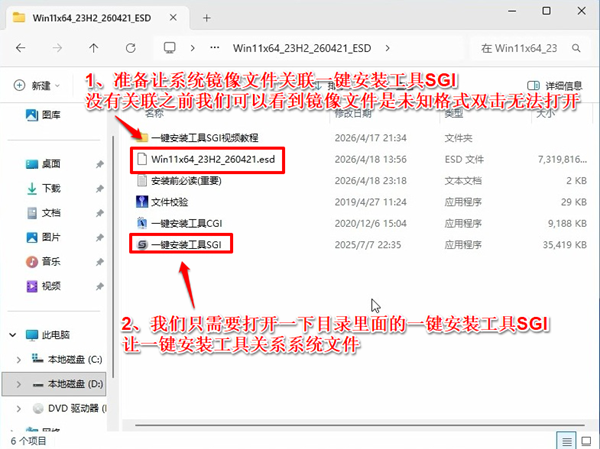The height and width of the screenshot is (449, 600).
Task: Open the address bar ellipsis menu
Action: pos(215,48)
